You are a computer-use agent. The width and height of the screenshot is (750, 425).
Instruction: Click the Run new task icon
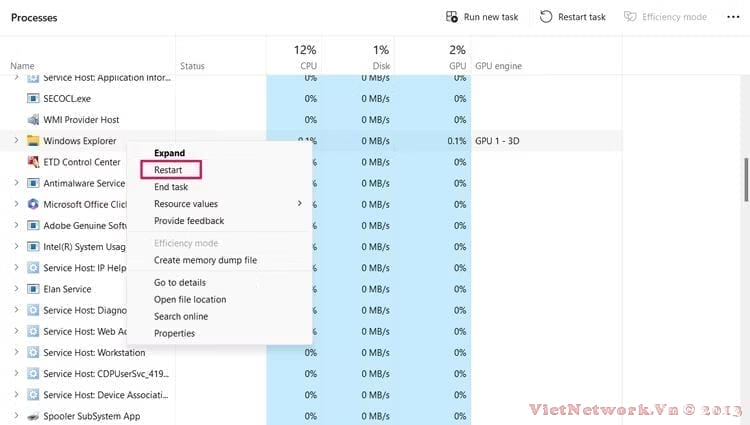coord(452,17)
